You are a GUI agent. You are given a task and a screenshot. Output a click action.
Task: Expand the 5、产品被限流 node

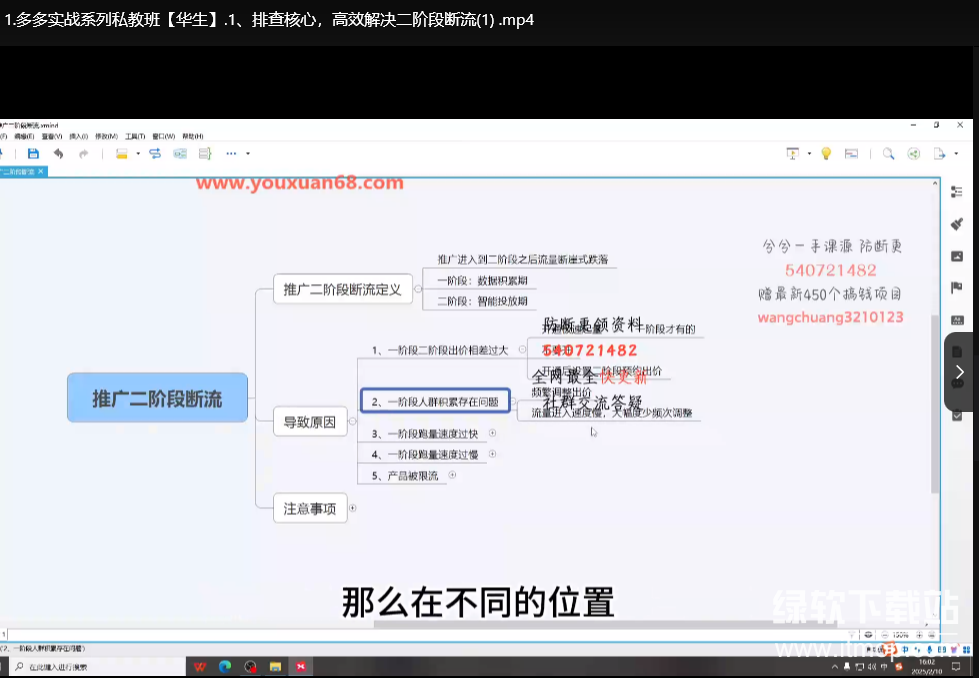pyautogui.click(x=452, y=475)
